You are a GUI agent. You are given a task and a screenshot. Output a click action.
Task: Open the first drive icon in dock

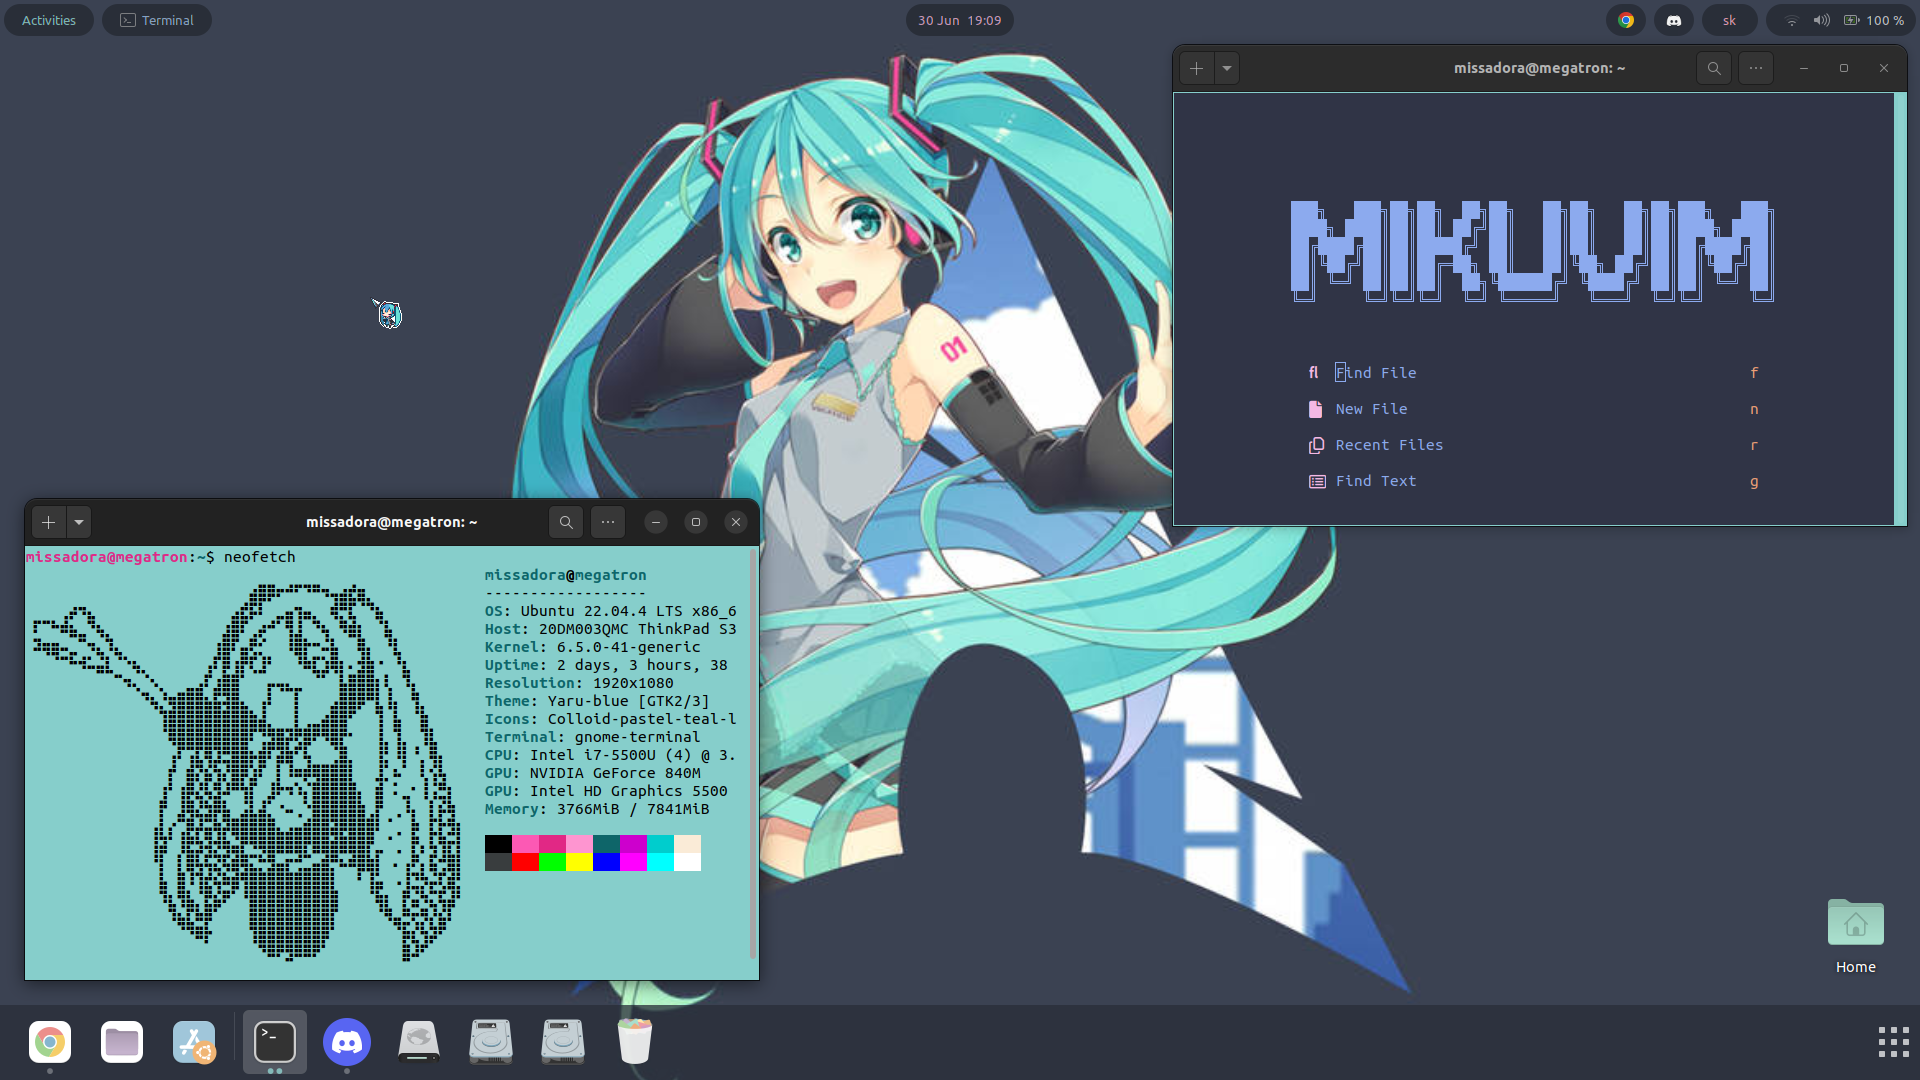(x=419, y=1042)
